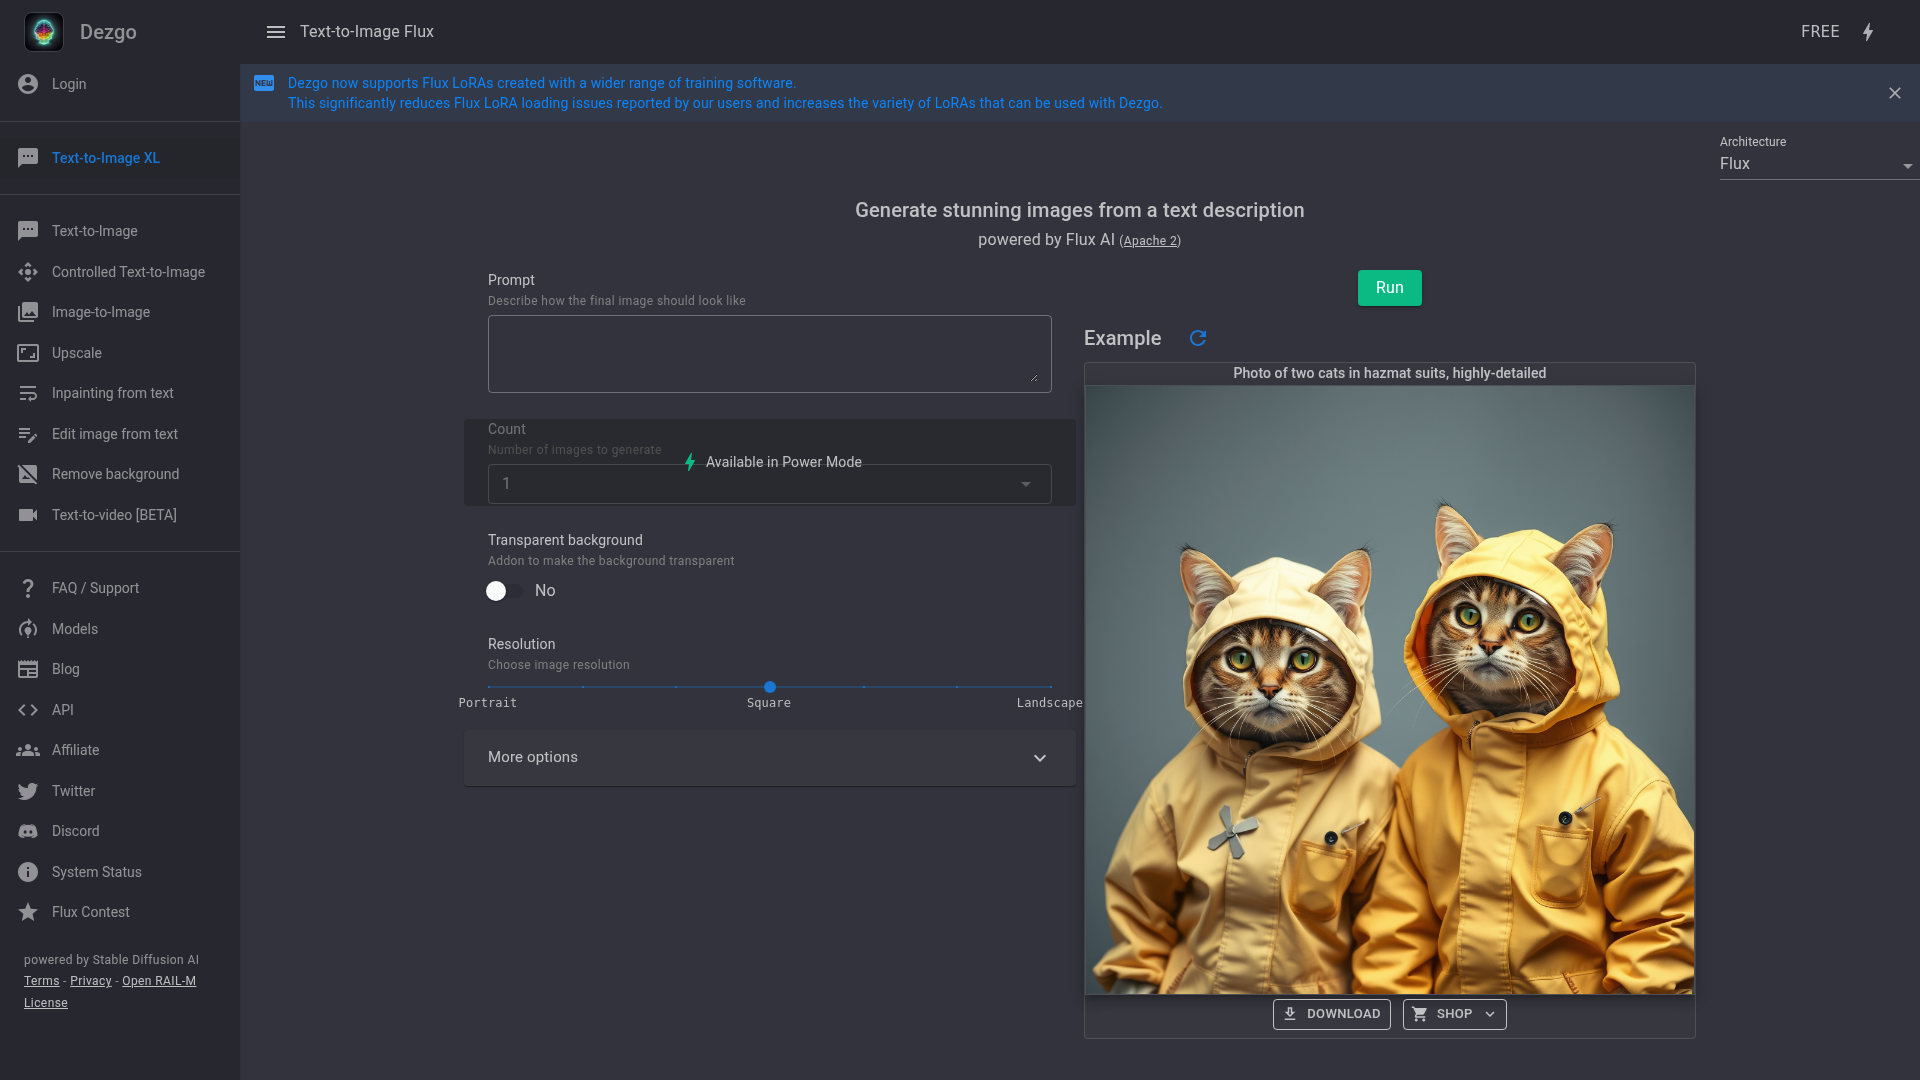Select Text-to-Image XL menu item

point(120,158)
